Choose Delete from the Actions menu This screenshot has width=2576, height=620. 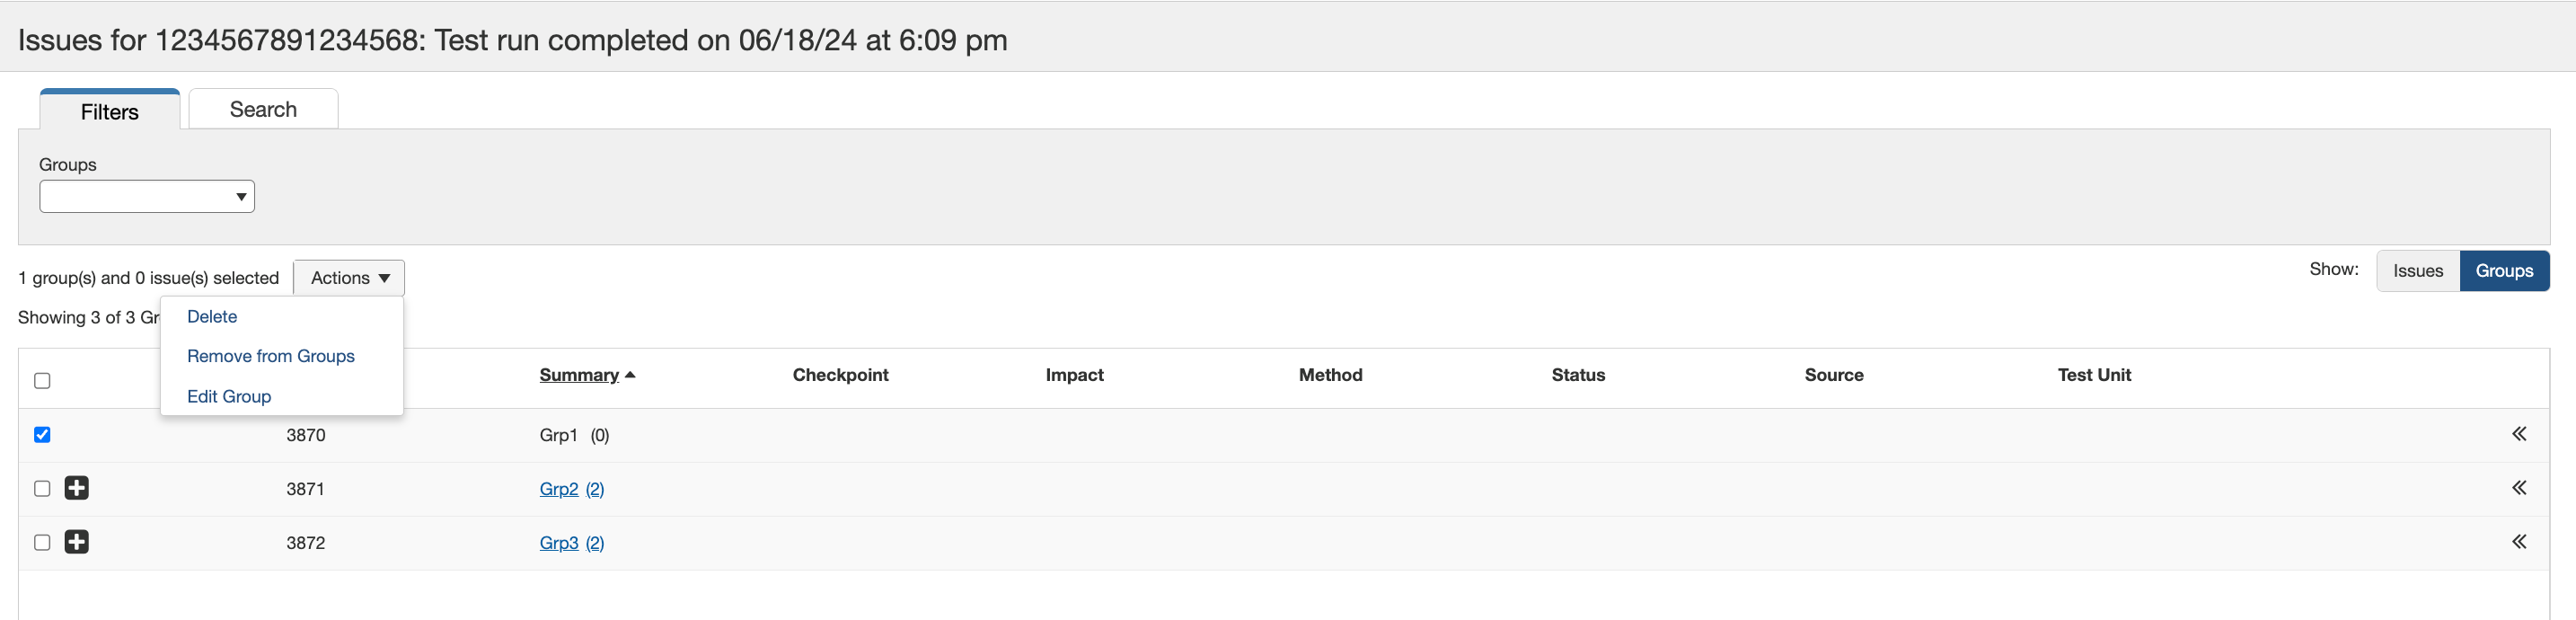pos(212,316)
